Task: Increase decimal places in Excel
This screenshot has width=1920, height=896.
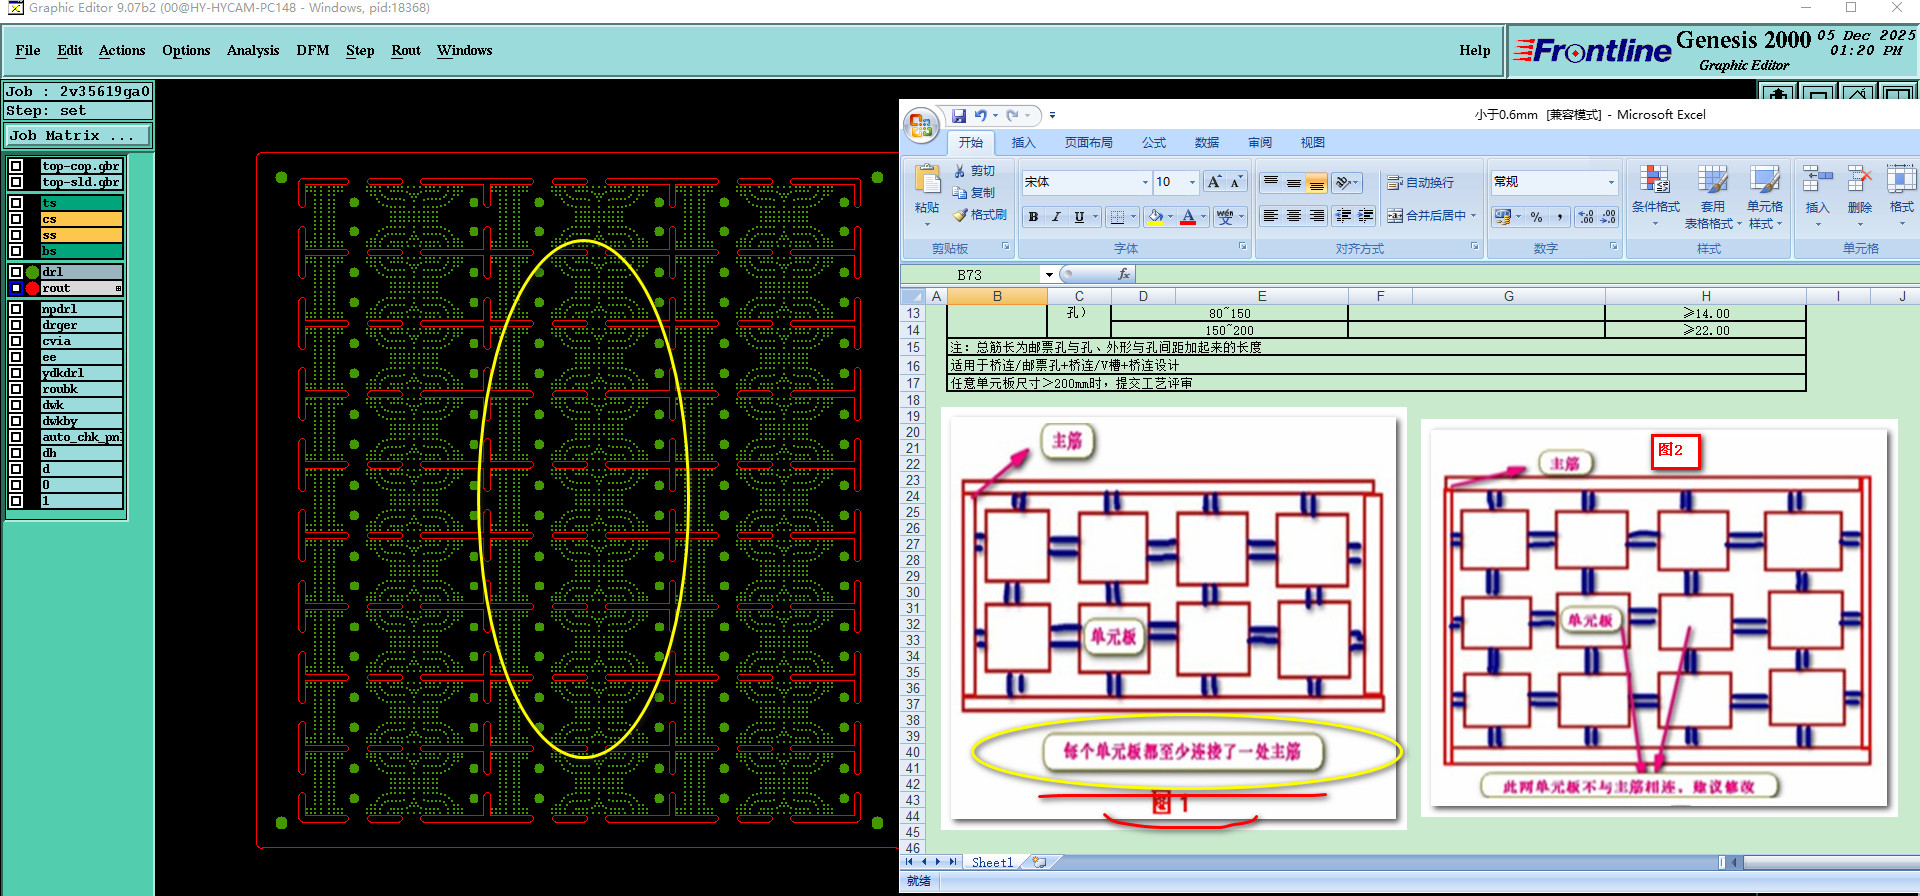Action: click(1586, 217)
